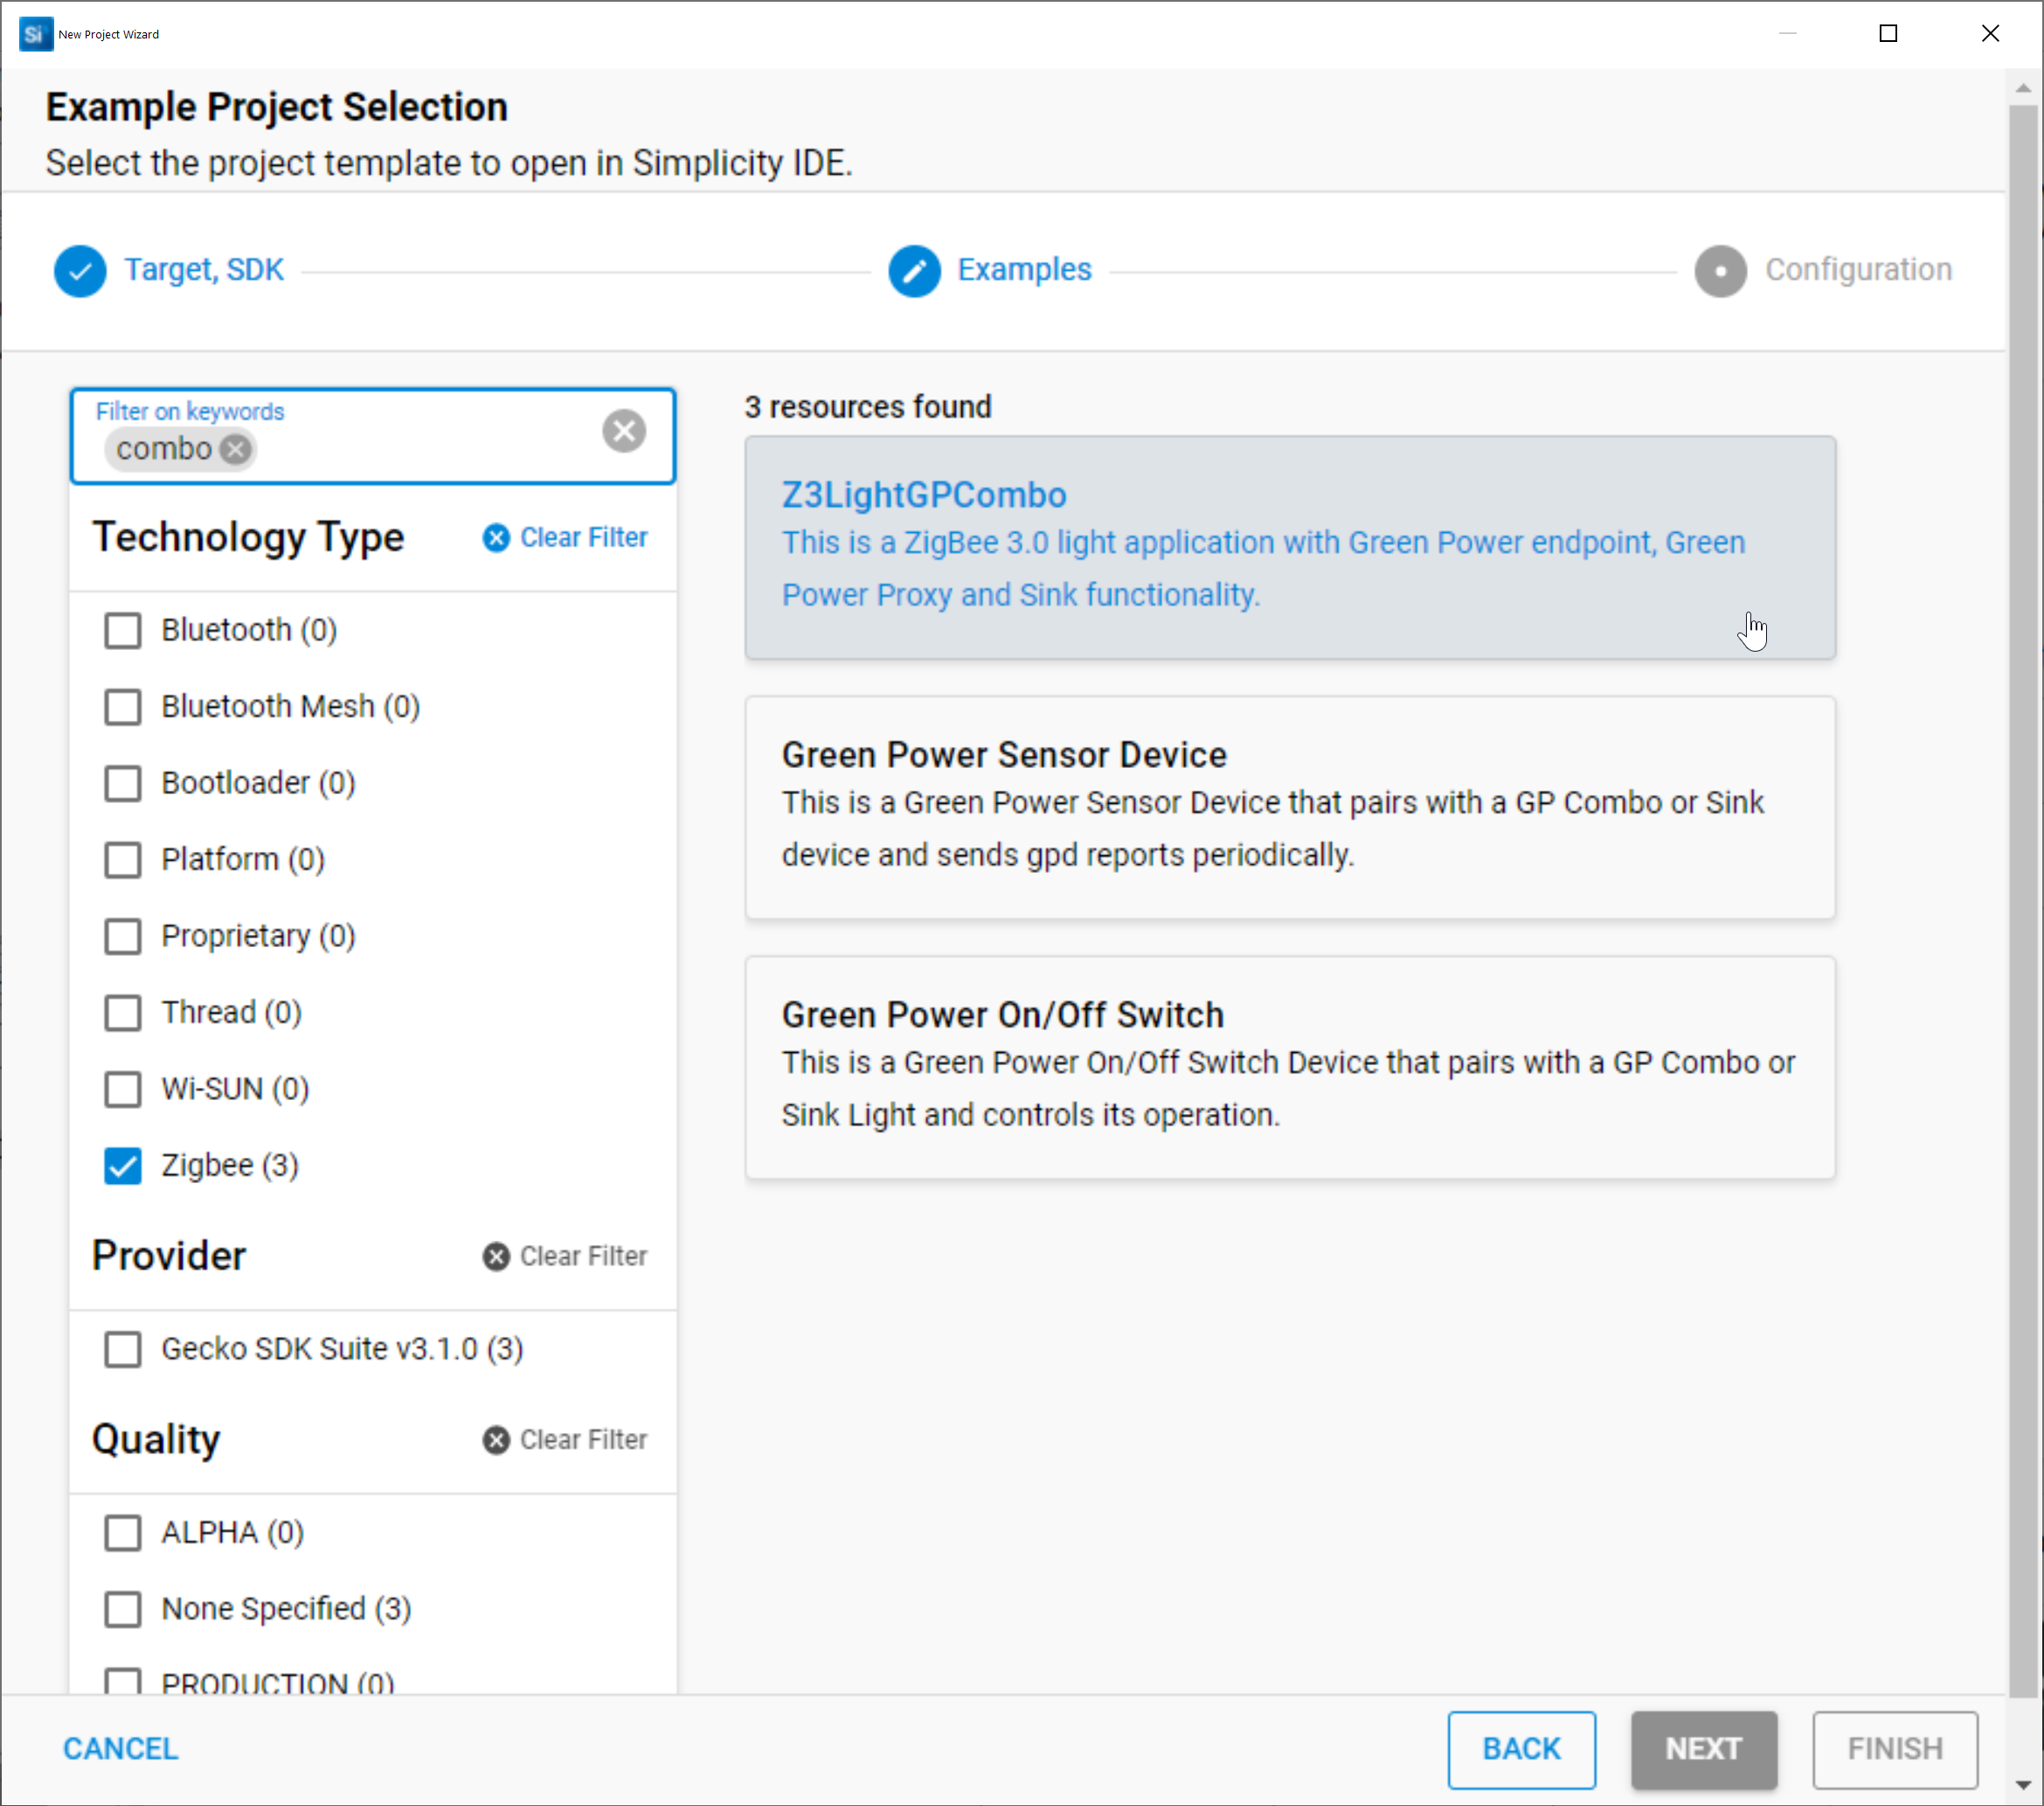Remove the combo keyword chip
The width and height of the screenshot is (2044, 1806).
(236, 449)
